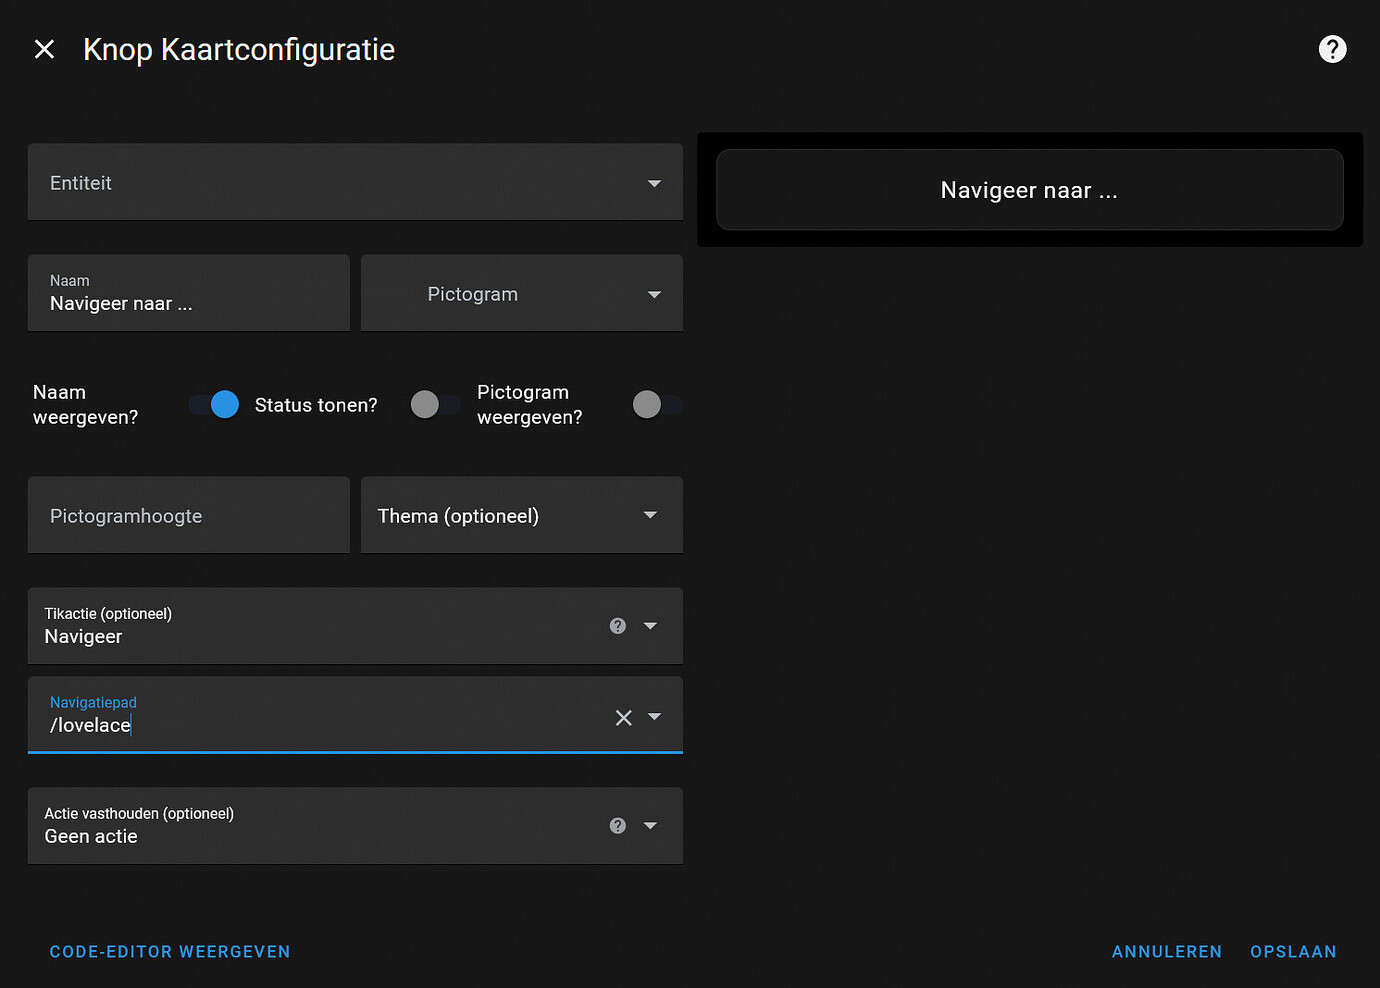The image size is (1380, 988).
Task: Click the help icon next to Tikactie
Action: (x=617, y=625)
